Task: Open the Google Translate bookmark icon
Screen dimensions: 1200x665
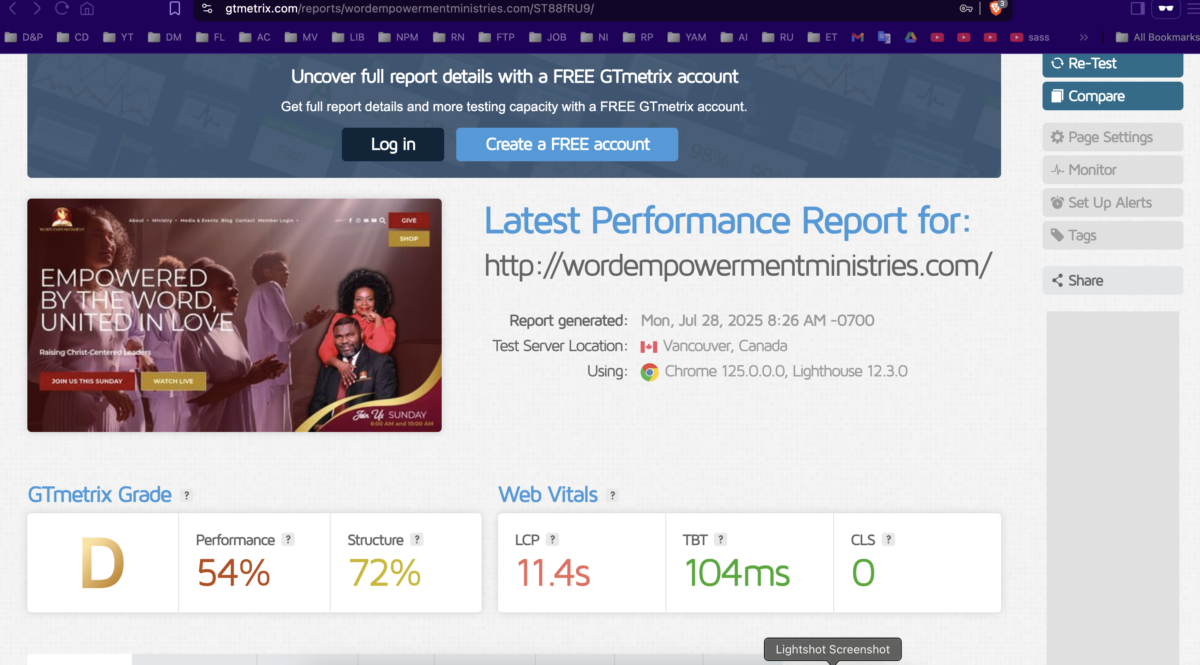Action: pos(884,37)
